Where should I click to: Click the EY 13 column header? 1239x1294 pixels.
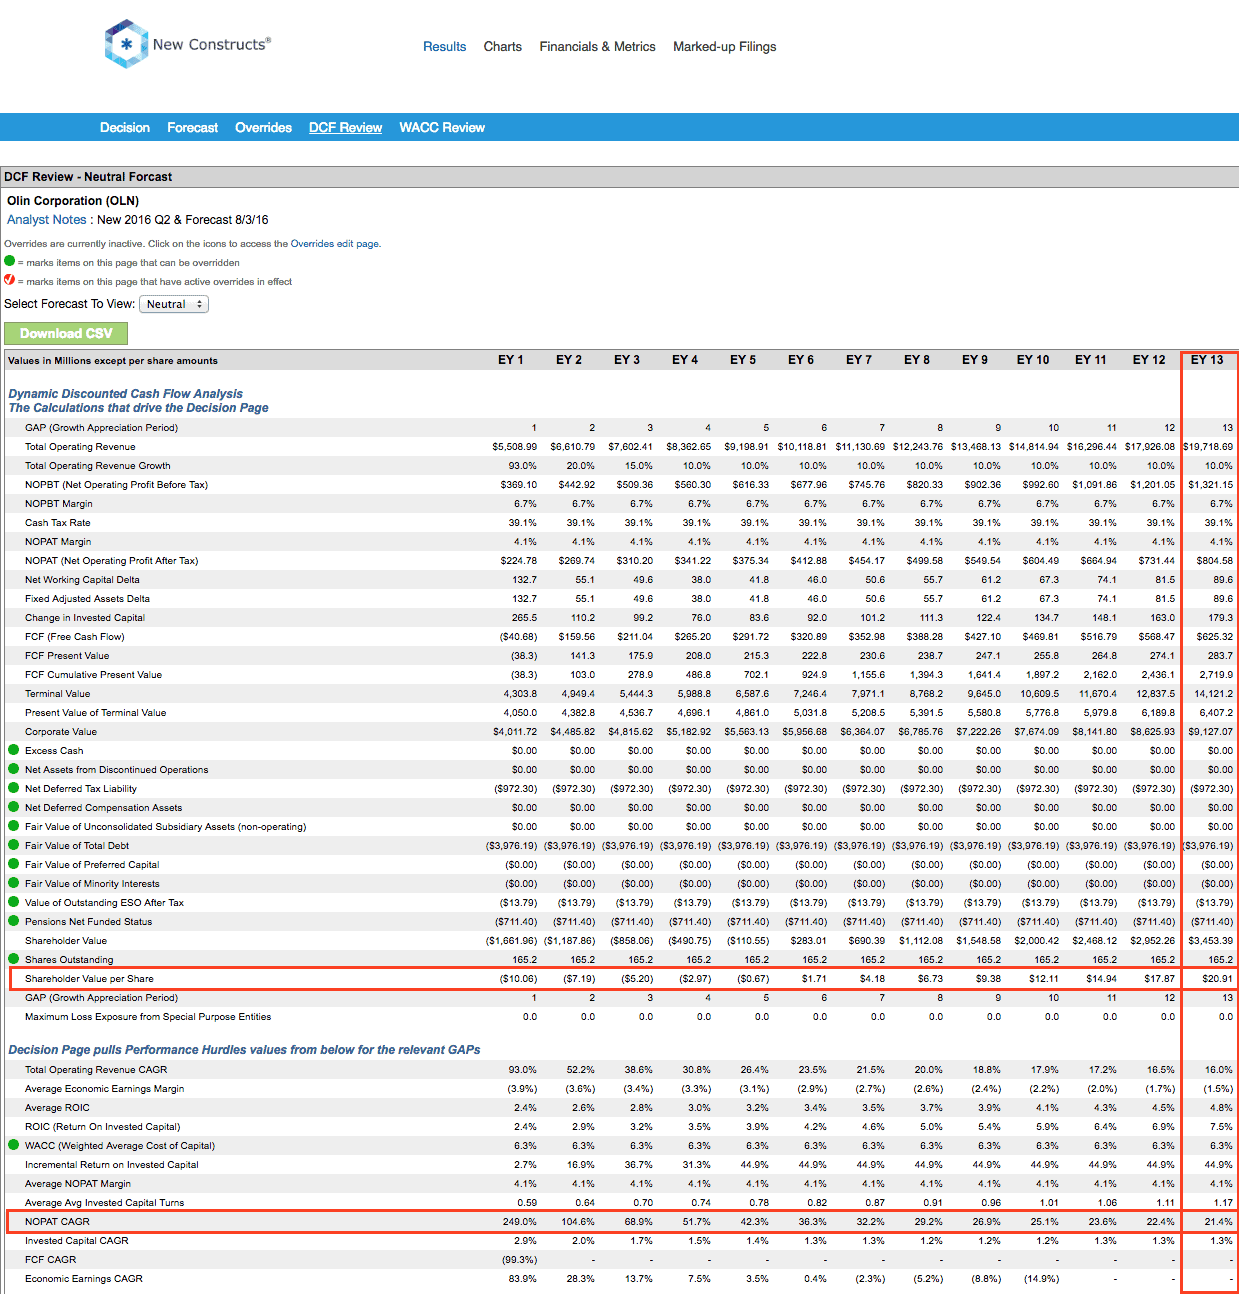[x=1207, y=360]
